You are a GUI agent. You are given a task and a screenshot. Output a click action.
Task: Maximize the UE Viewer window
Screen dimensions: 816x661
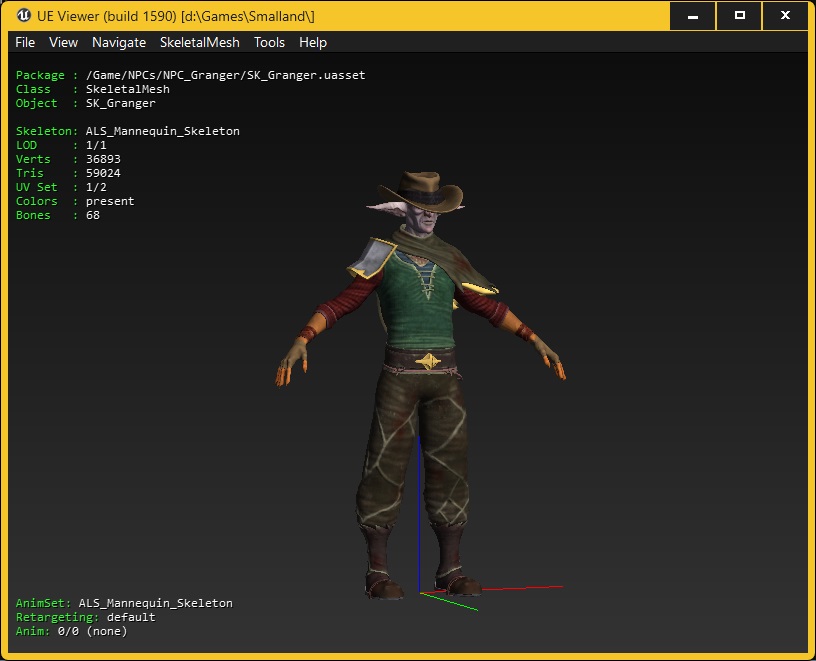point(740,16)
